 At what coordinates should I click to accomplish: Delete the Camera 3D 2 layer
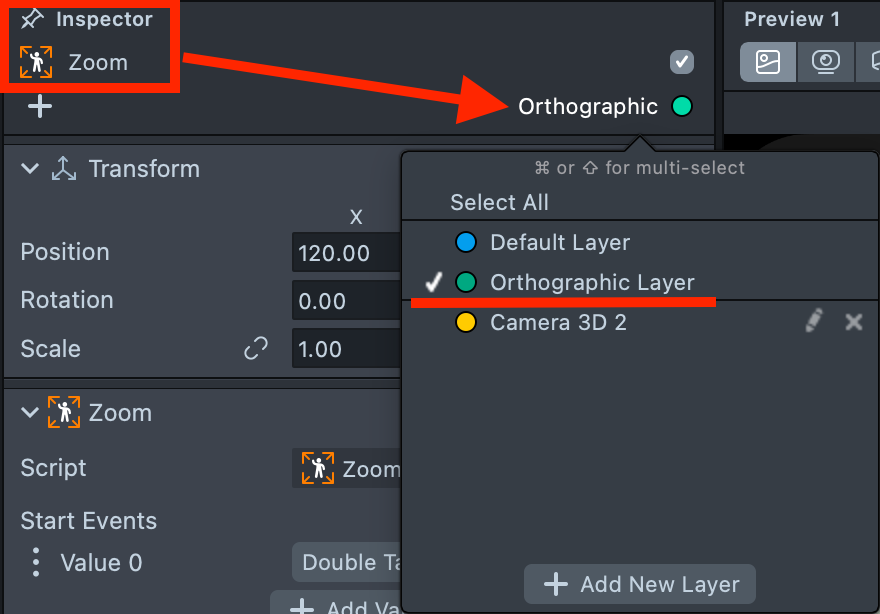pyautogui.click(x=853, y=322)
